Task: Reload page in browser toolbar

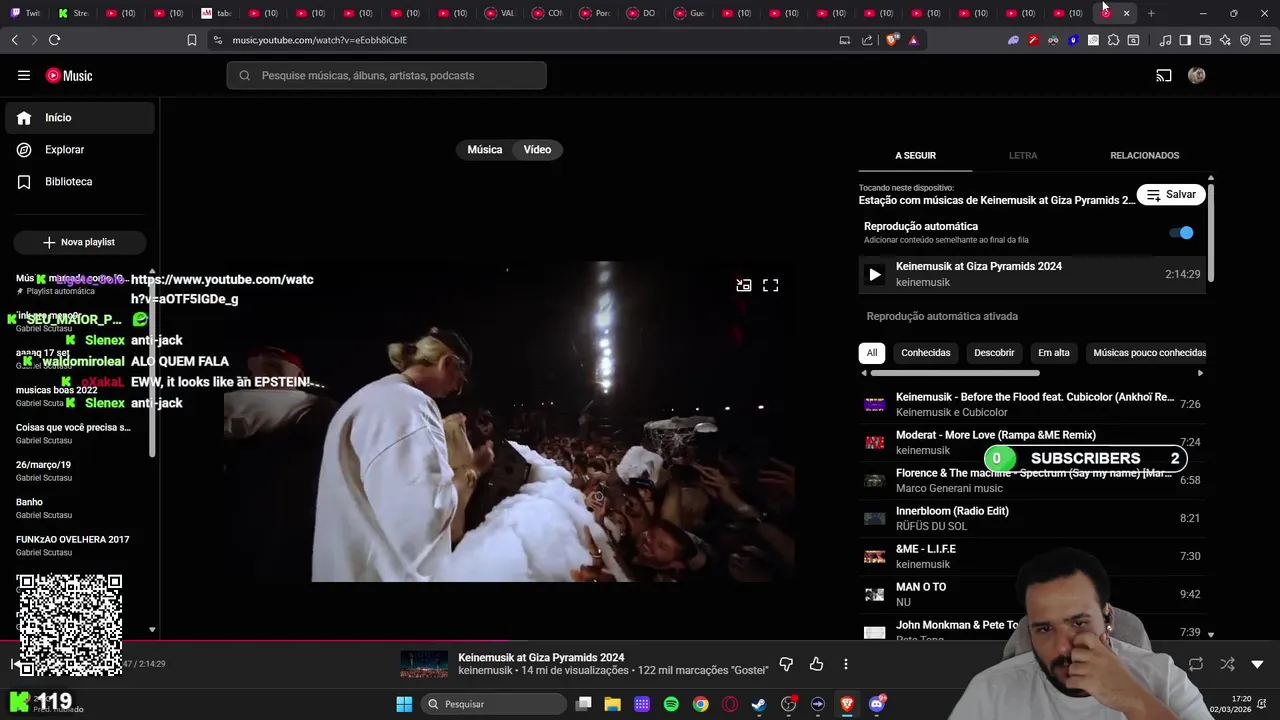Action: coord(54,40)
